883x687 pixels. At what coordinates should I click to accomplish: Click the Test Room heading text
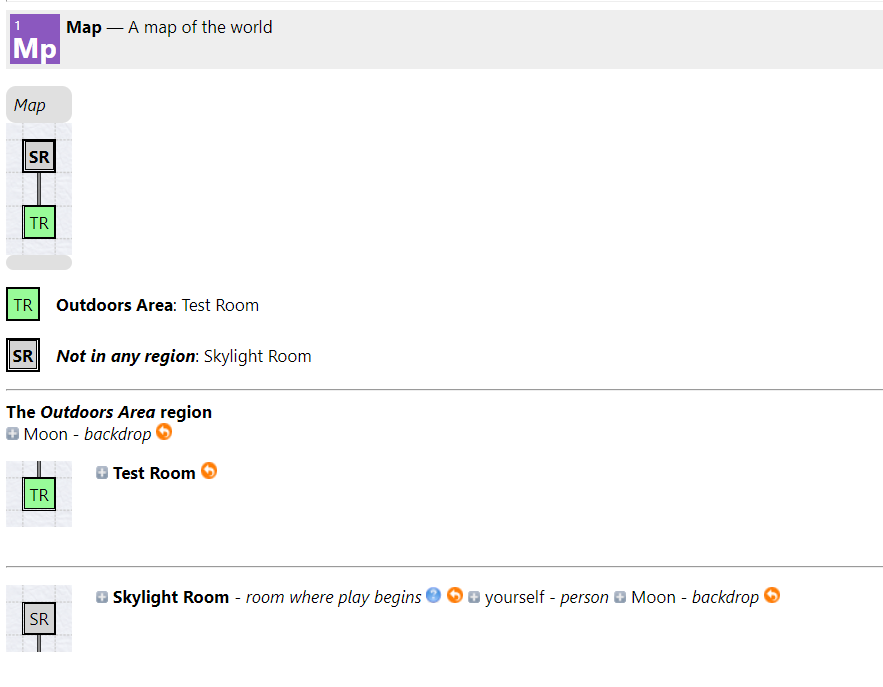pos(154,473)
